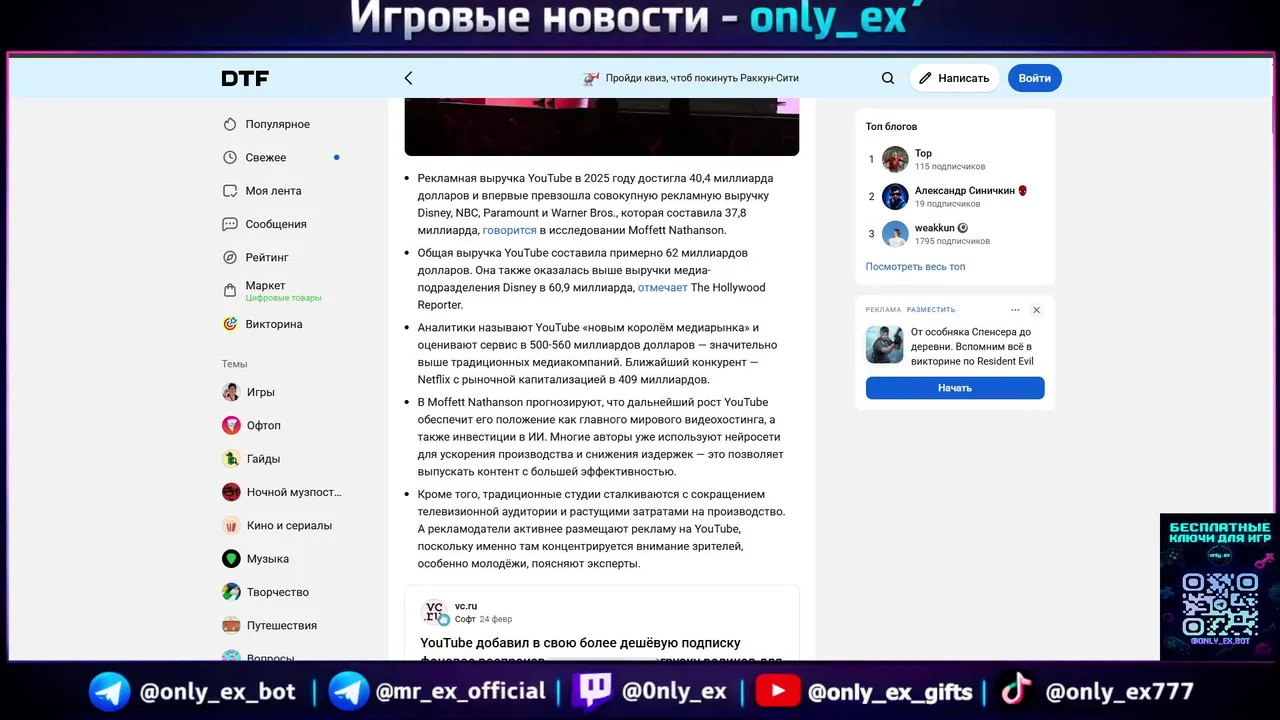Click the Resident Evil ad description text
The width and height of the screenshot is (1280, 720).
(x=972, y=346)
